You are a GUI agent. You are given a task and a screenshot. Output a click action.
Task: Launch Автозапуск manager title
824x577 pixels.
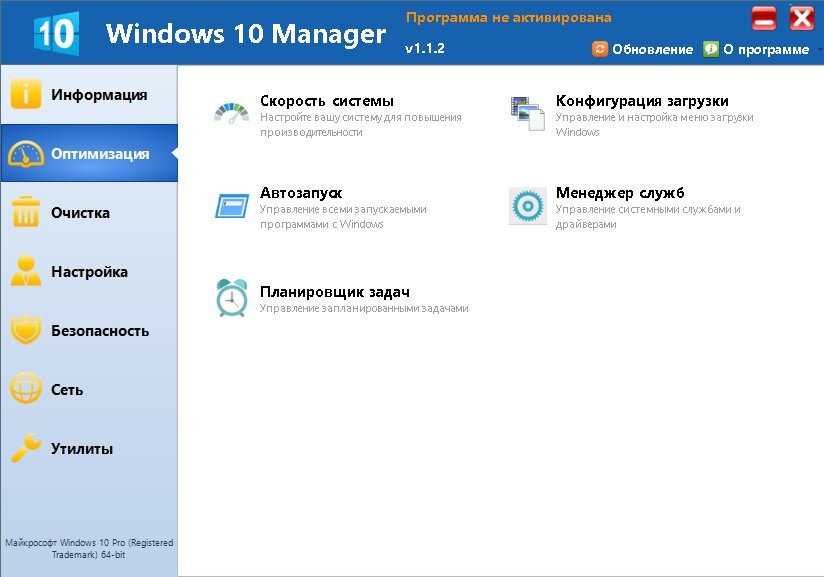click(301, 193)
